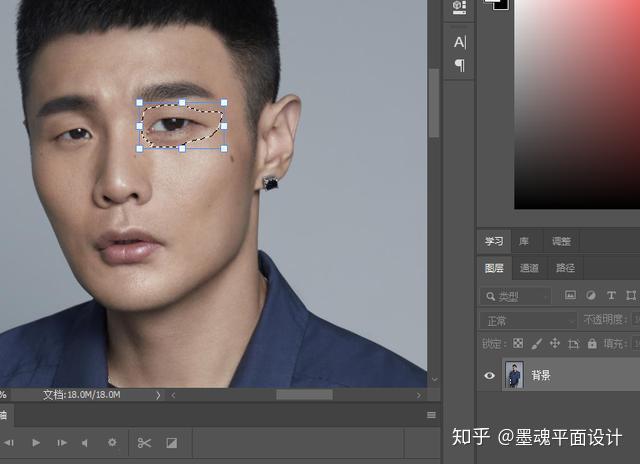Select the type layer filter icon
The height and width of the screenshot is (464, 640).
tap(611, 295)
